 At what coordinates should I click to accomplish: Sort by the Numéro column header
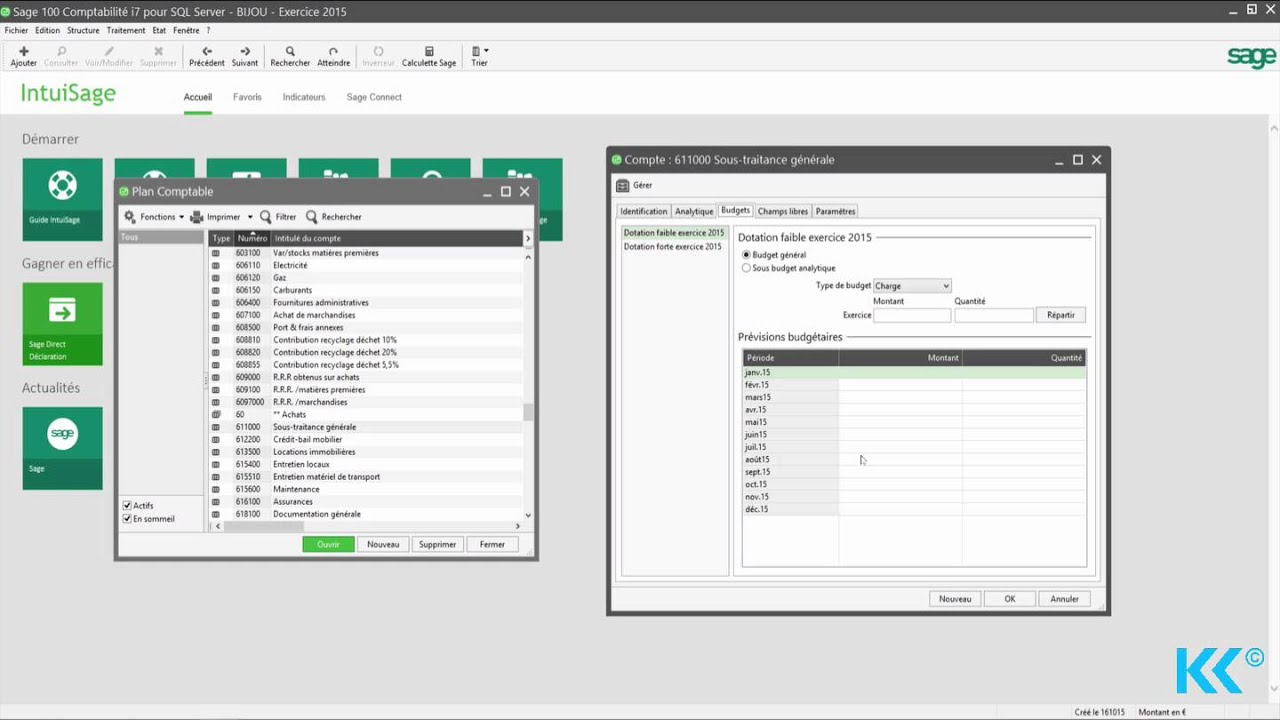pos(252,238)
